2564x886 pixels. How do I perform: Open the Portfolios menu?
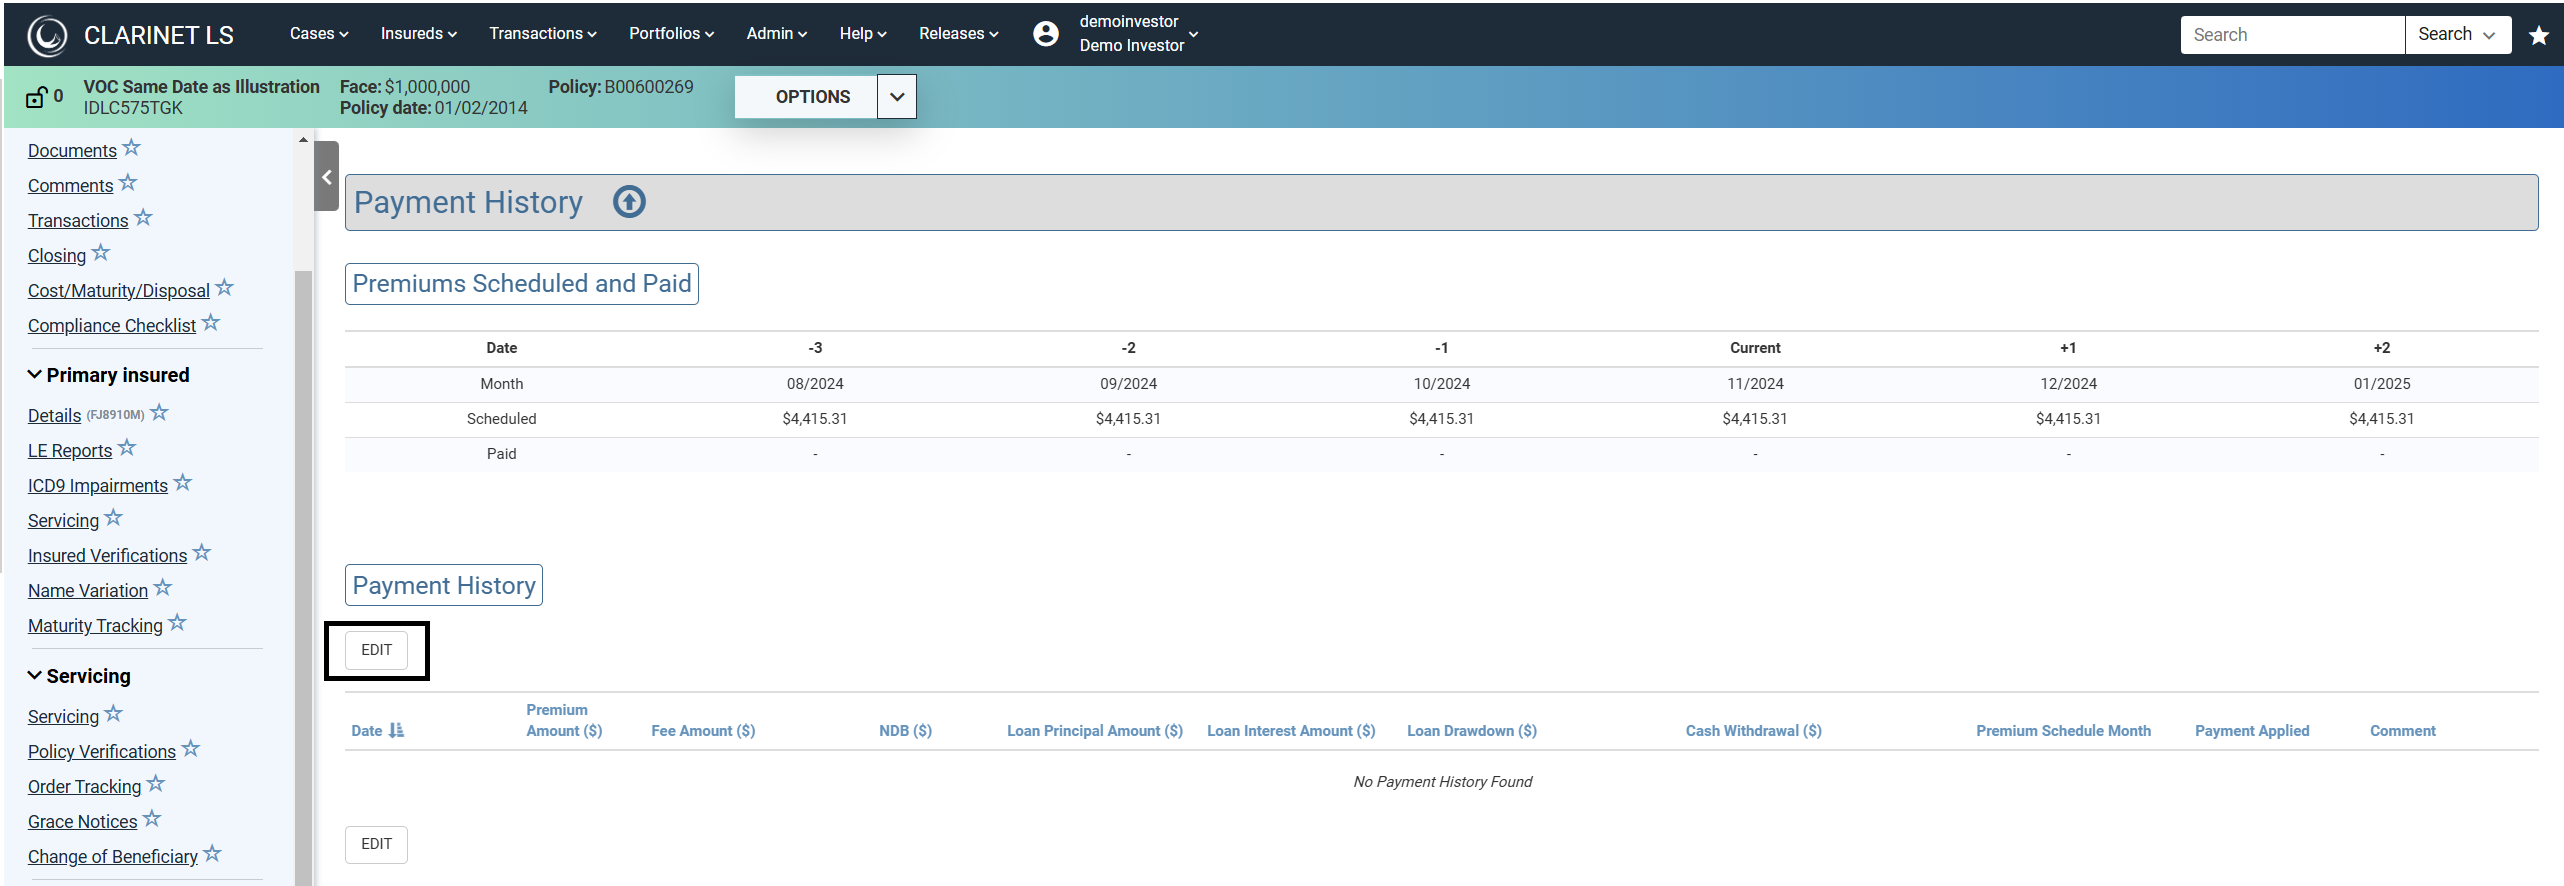coord(672,34)
